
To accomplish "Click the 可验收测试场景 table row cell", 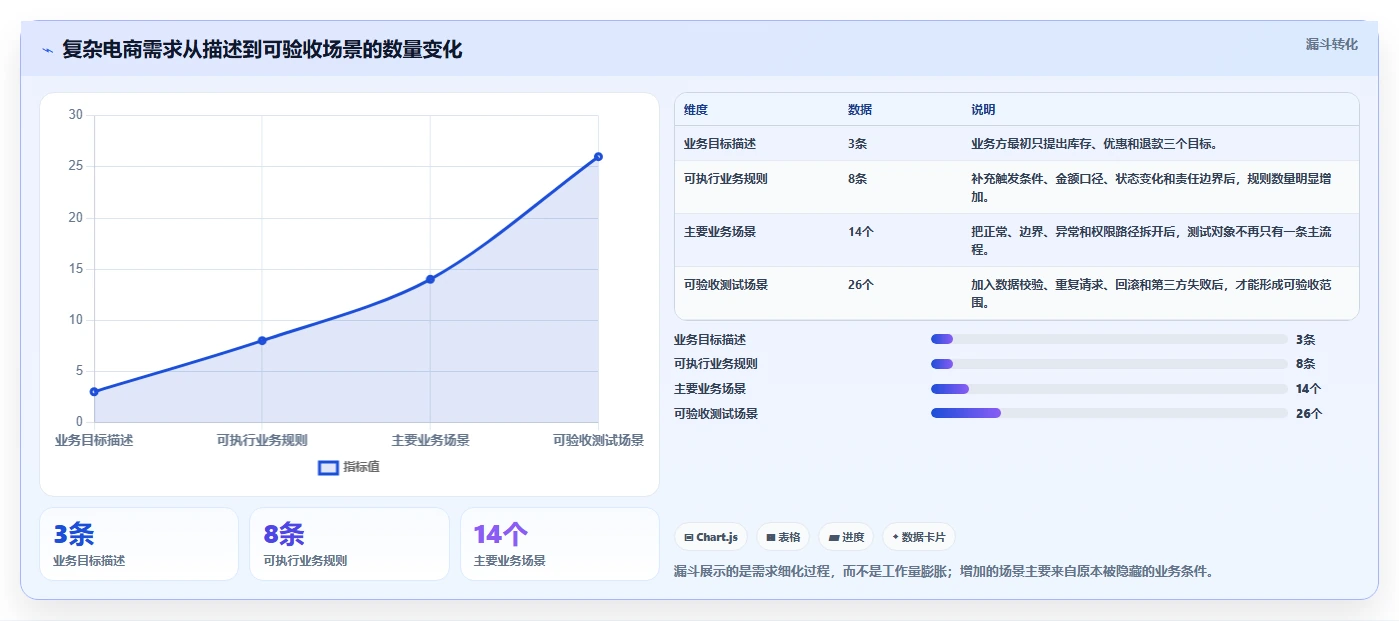I will [x=726, y=285].
